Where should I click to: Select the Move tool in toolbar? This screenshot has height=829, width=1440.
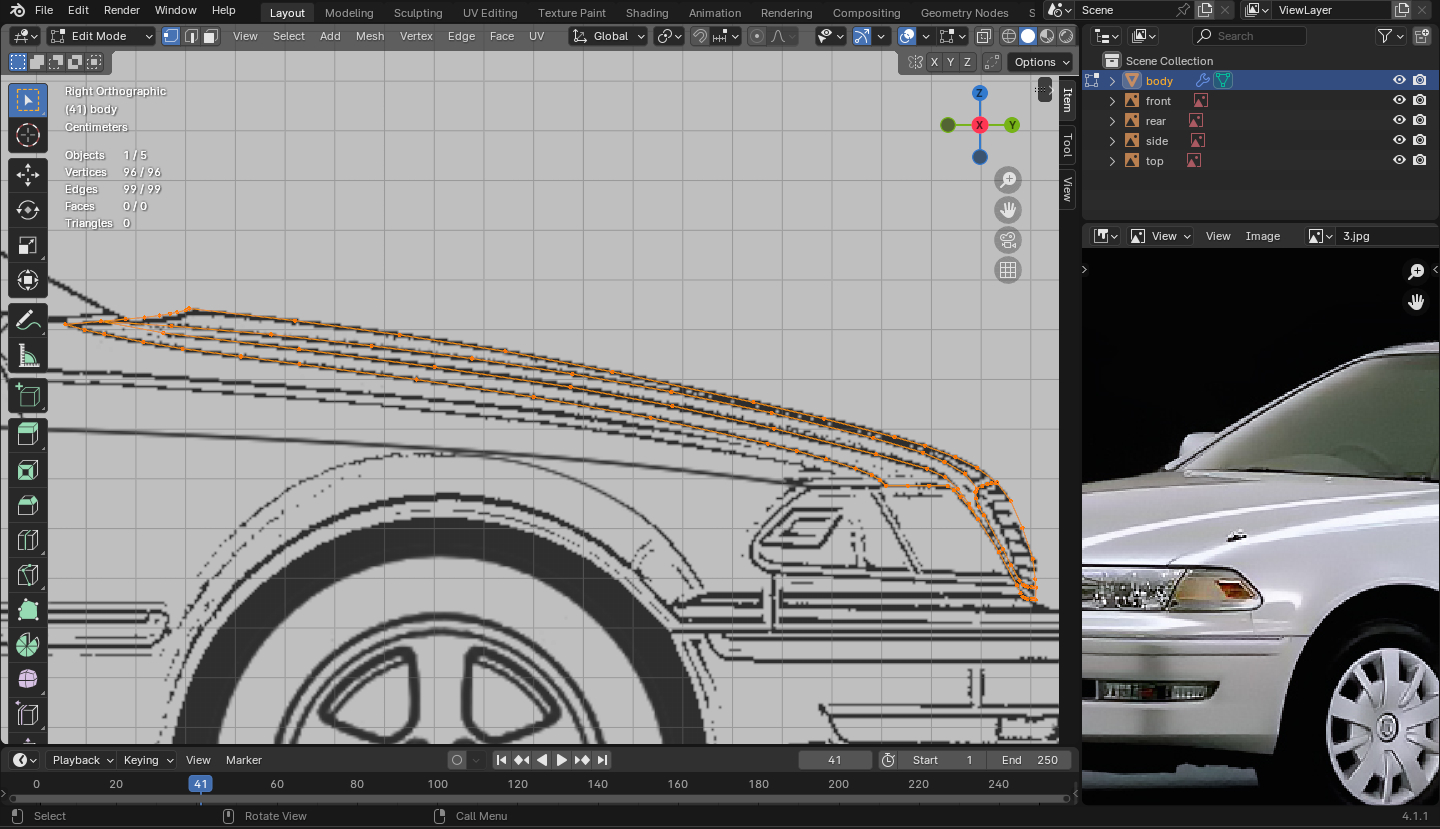click(x=28, y=175)
